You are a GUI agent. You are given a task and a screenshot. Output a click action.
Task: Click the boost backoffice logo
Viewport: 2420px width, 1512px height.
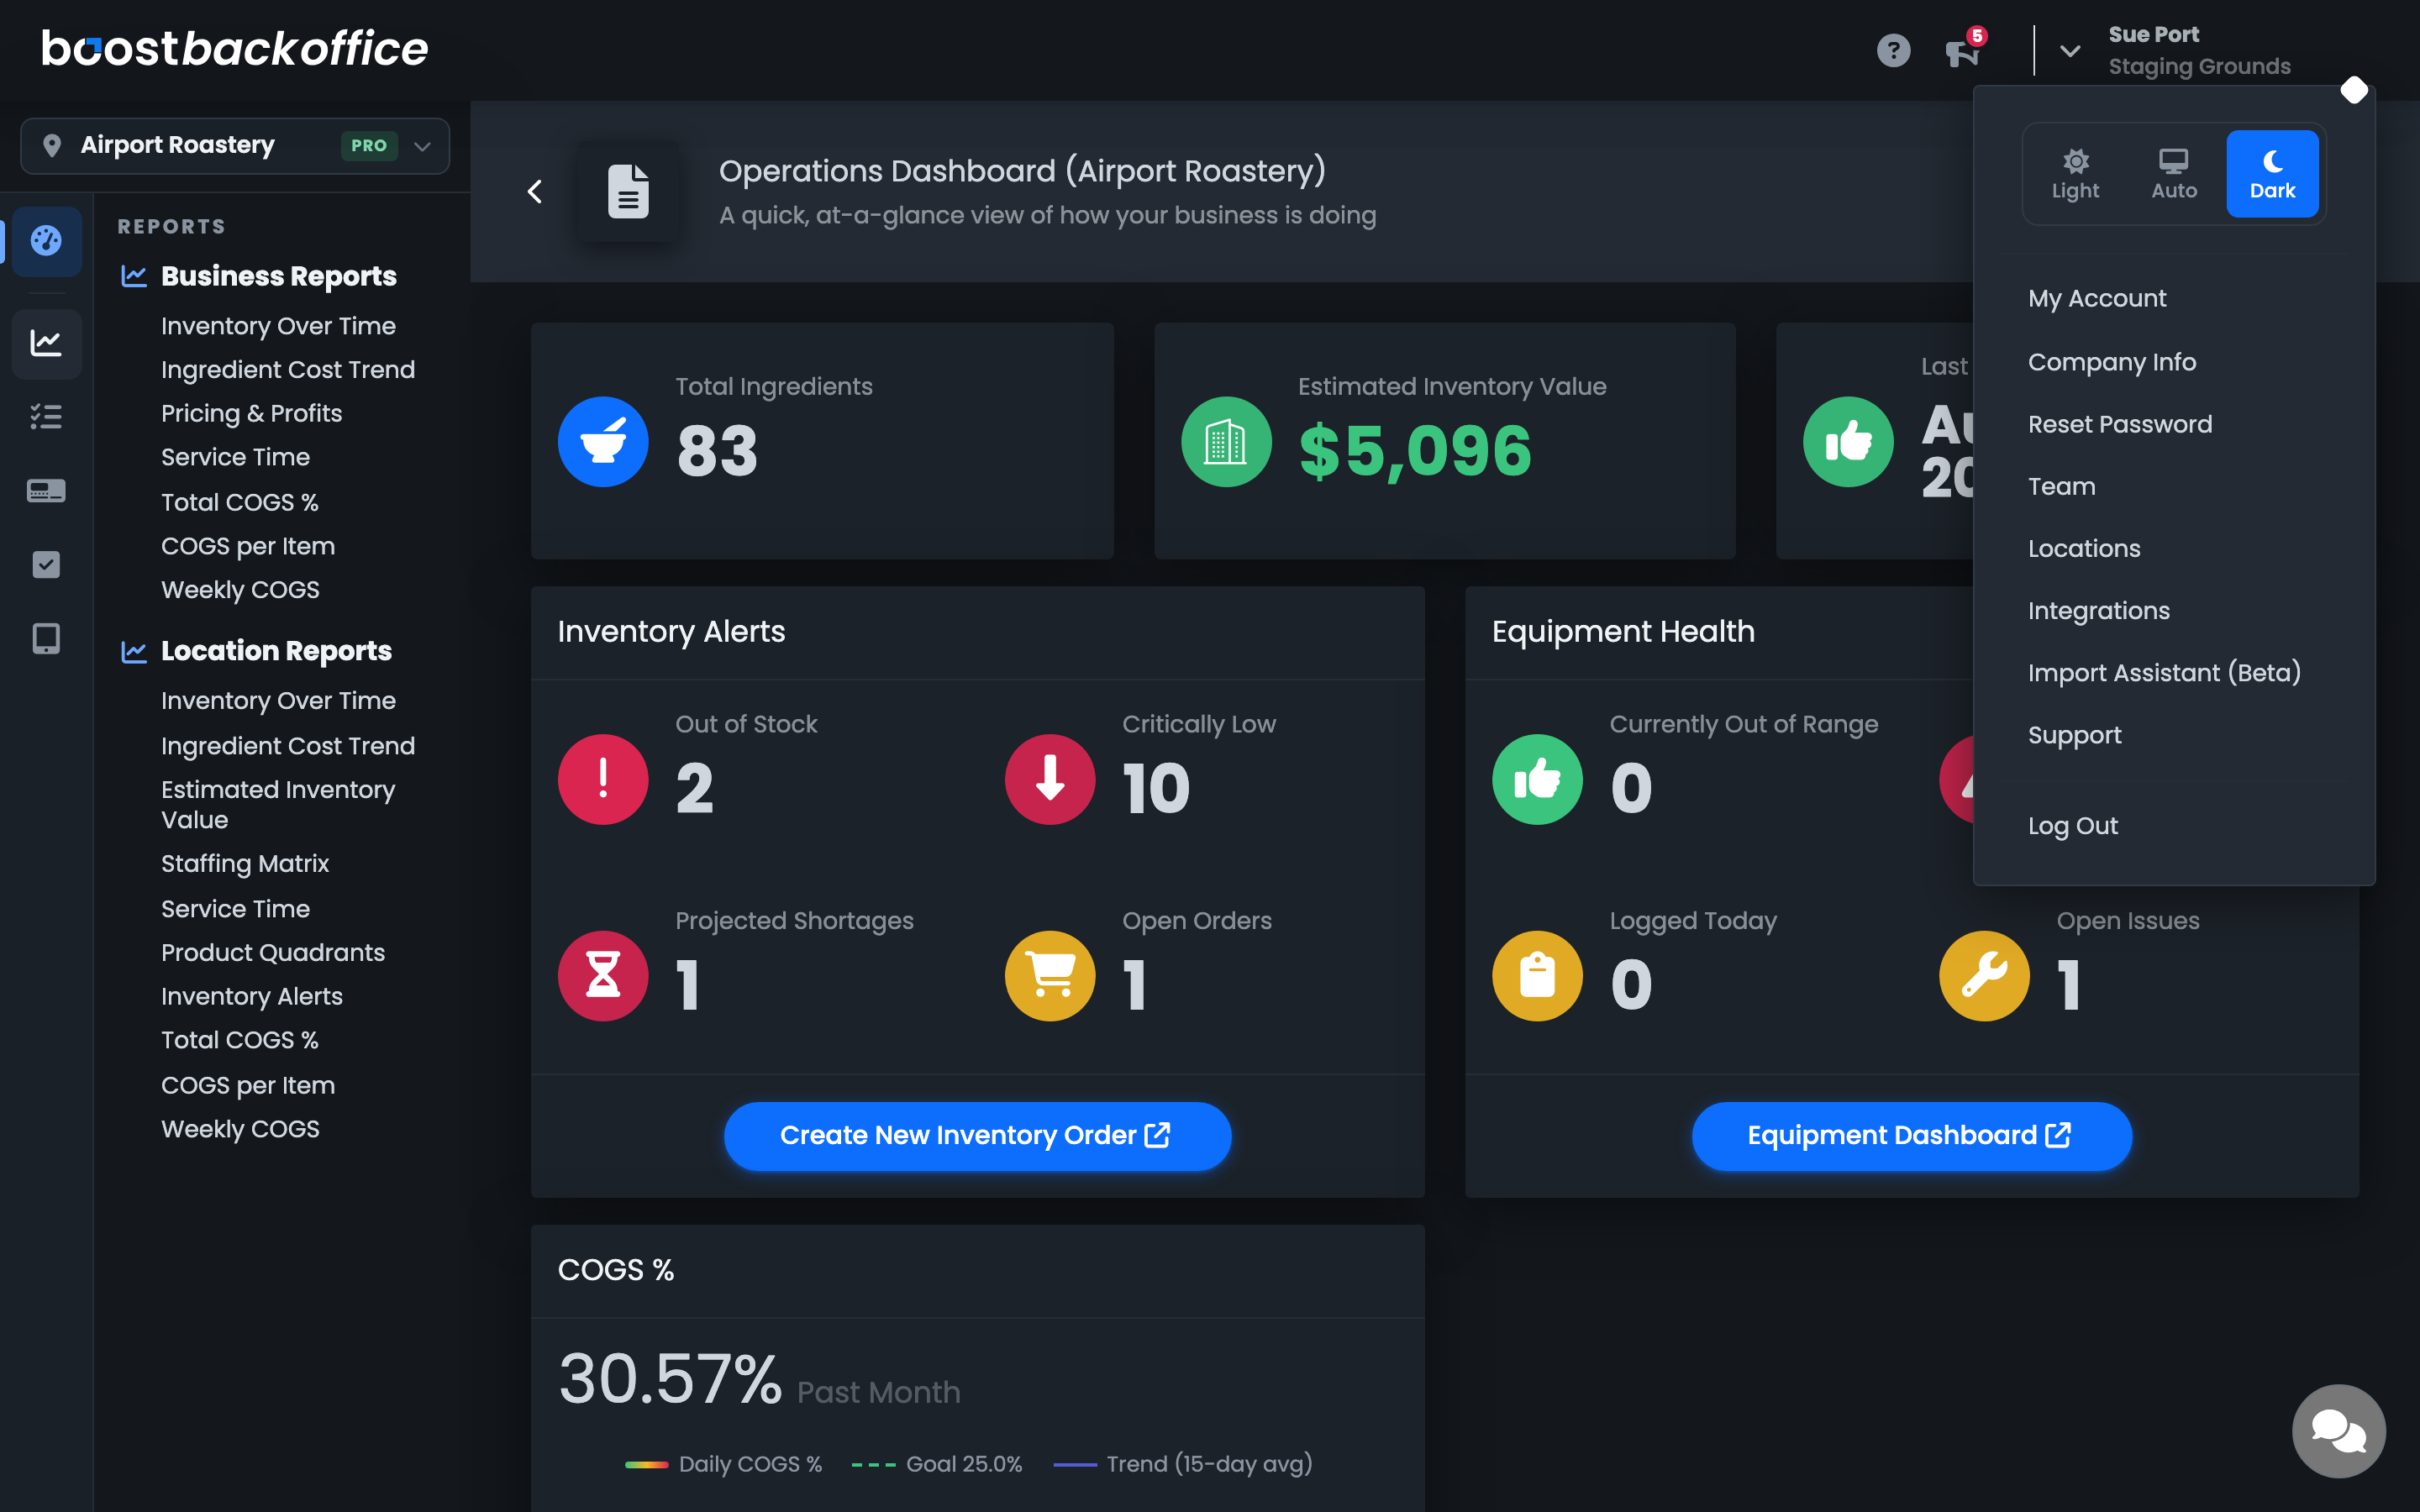[x=235, y=48]
